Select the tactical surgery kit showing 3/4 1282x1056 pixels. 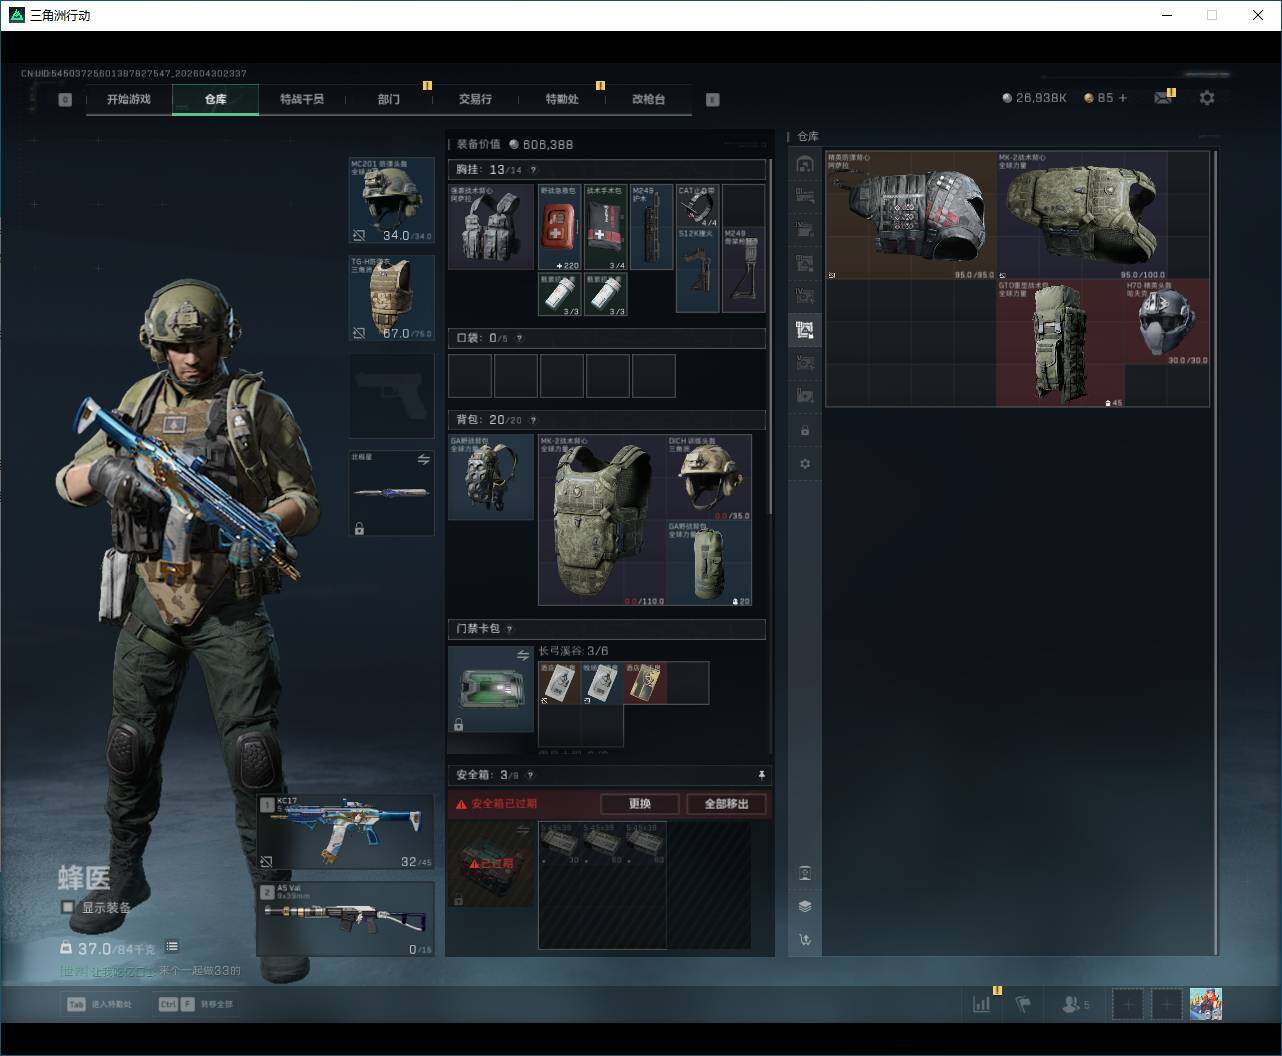click(606, 227)
